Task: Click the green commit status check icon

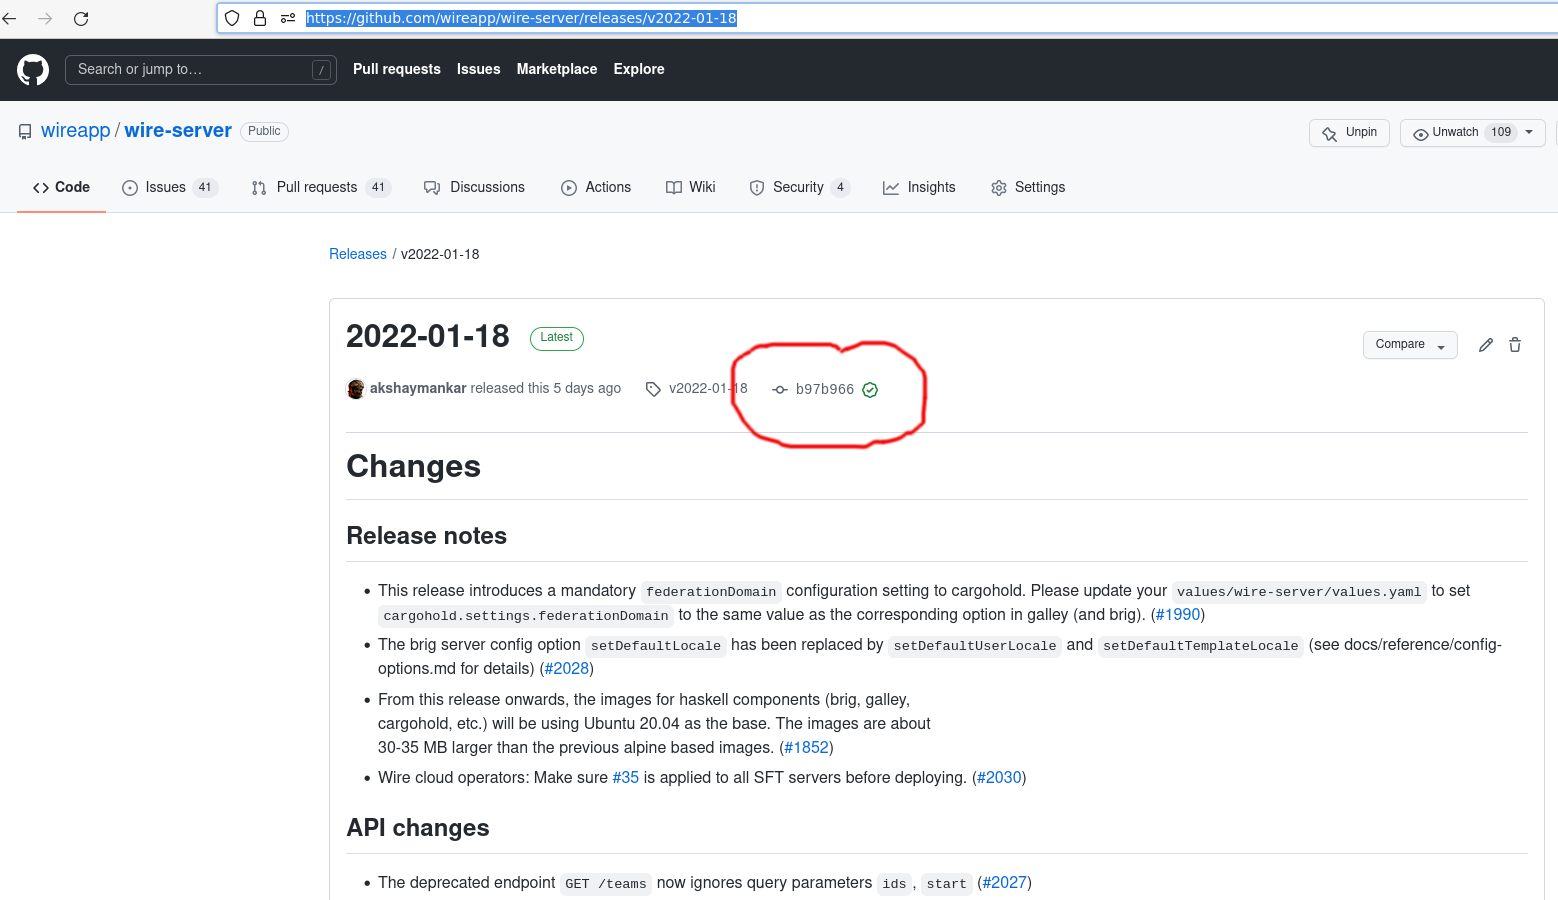Action: [870, 390]
